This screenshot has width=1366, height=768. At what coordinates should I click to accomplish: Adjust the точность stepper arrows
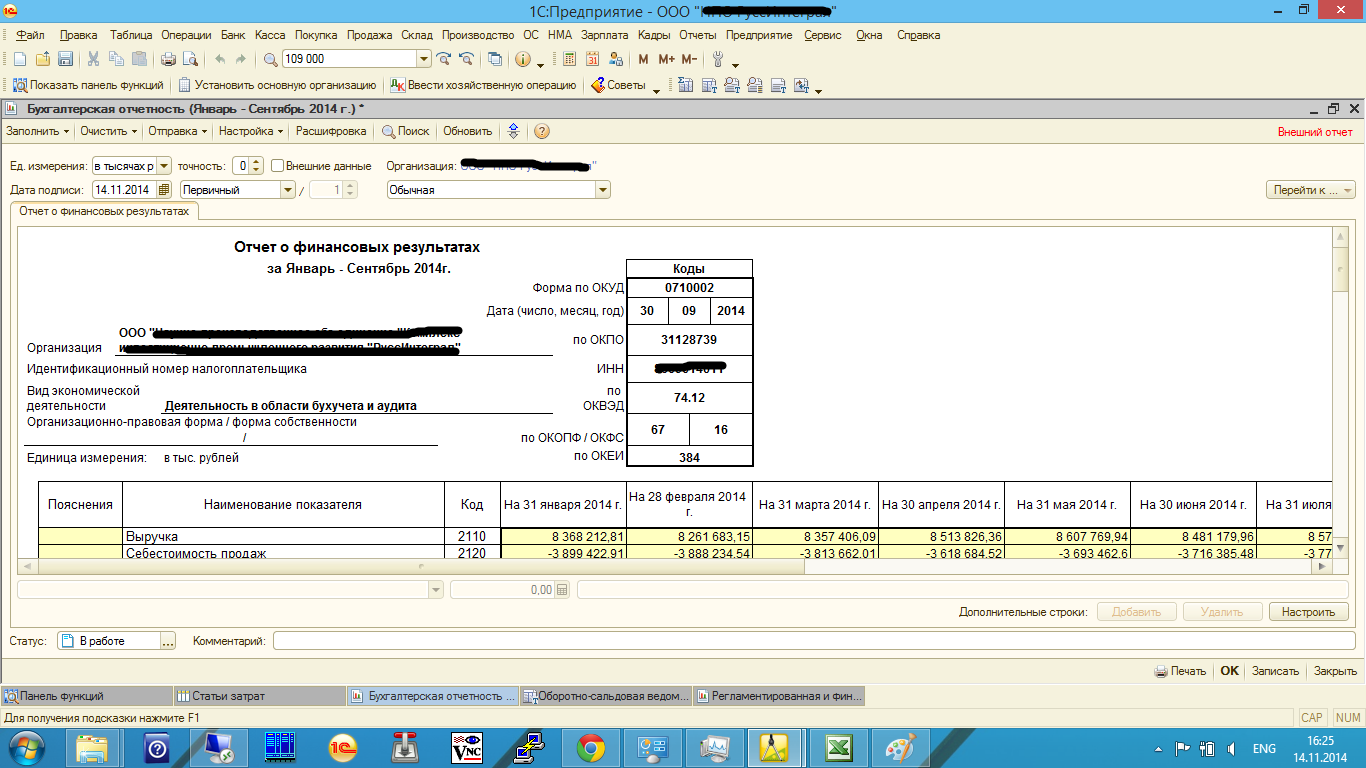click(x=256, y=166)
